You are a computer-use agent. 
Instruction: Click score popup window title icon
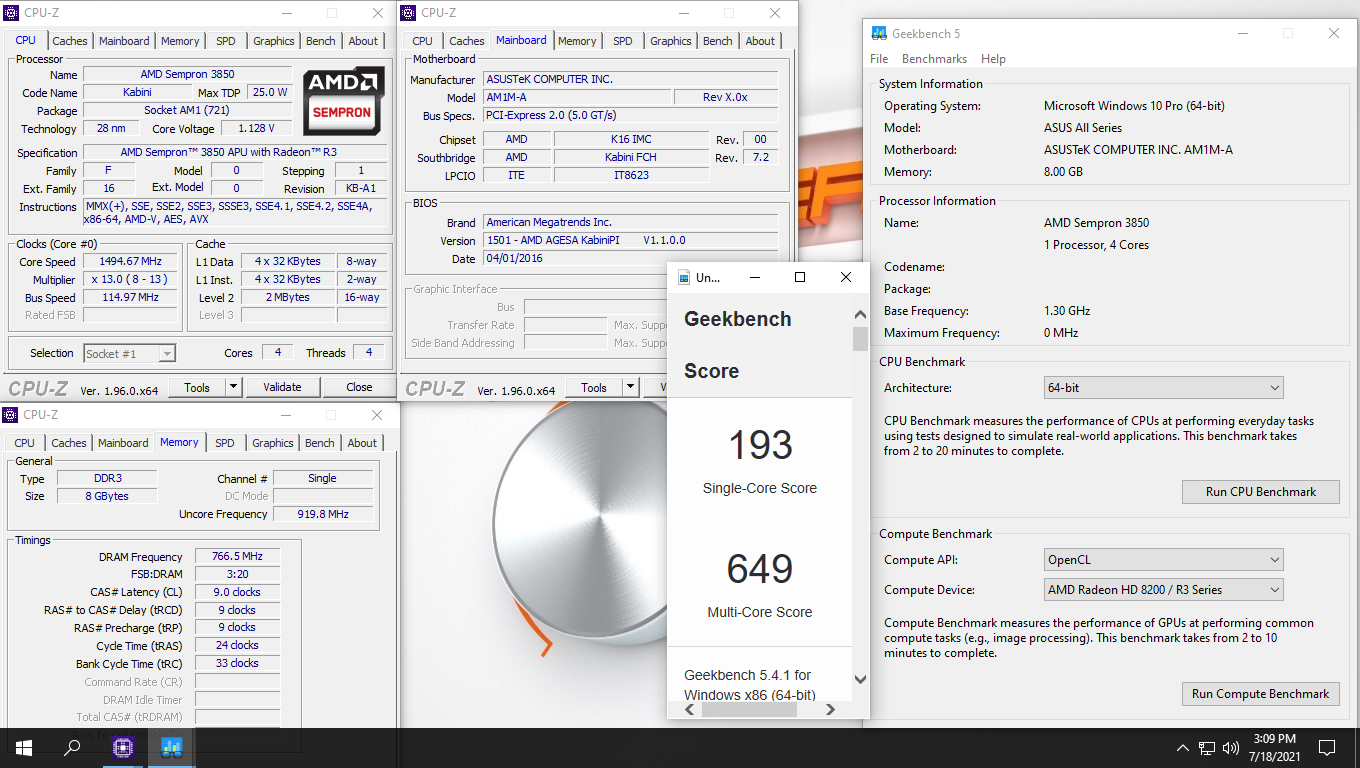[683, 277]
